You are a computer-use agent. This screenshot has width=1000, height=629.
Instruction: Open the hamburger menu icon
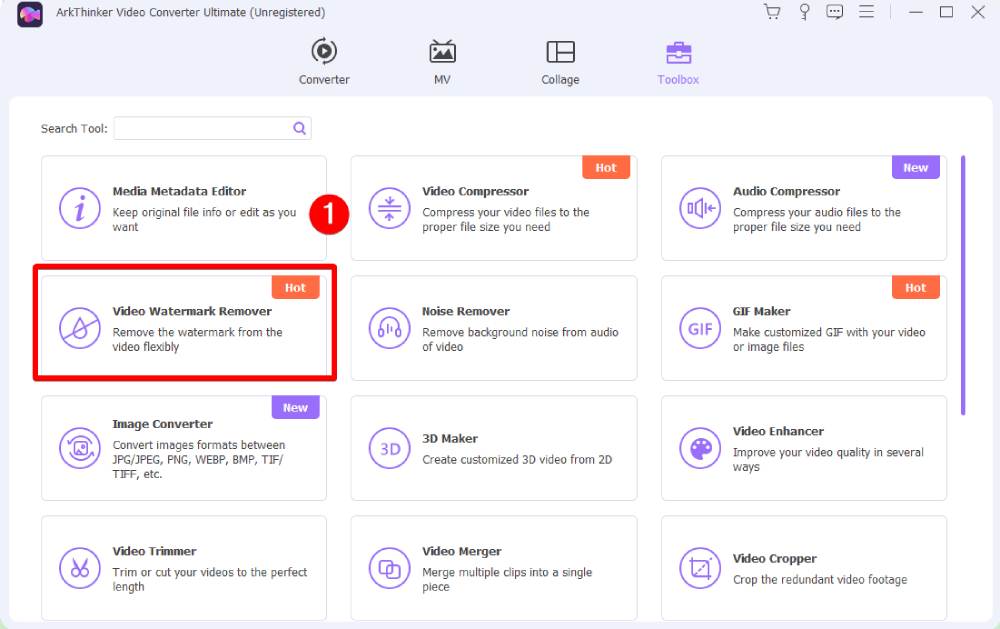(x=866, y=11)
